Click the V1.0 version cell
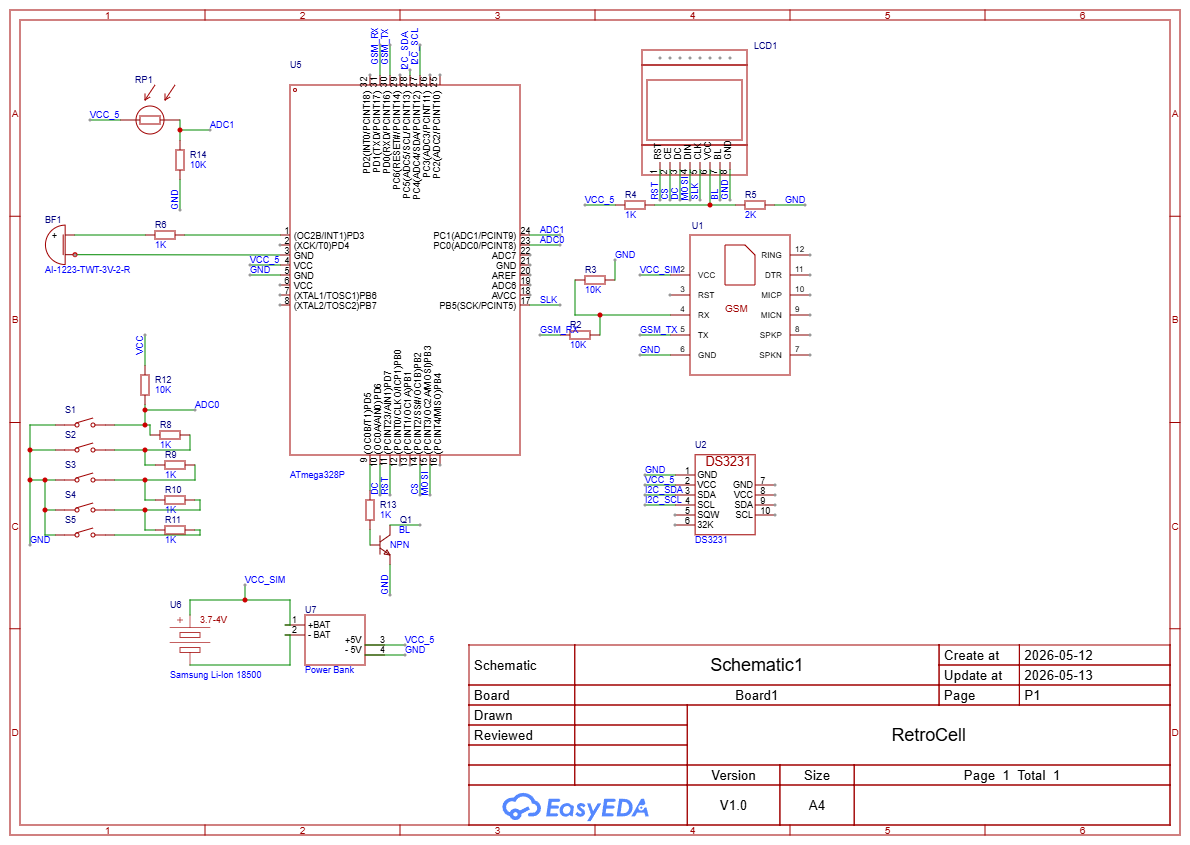 (733, 805)
